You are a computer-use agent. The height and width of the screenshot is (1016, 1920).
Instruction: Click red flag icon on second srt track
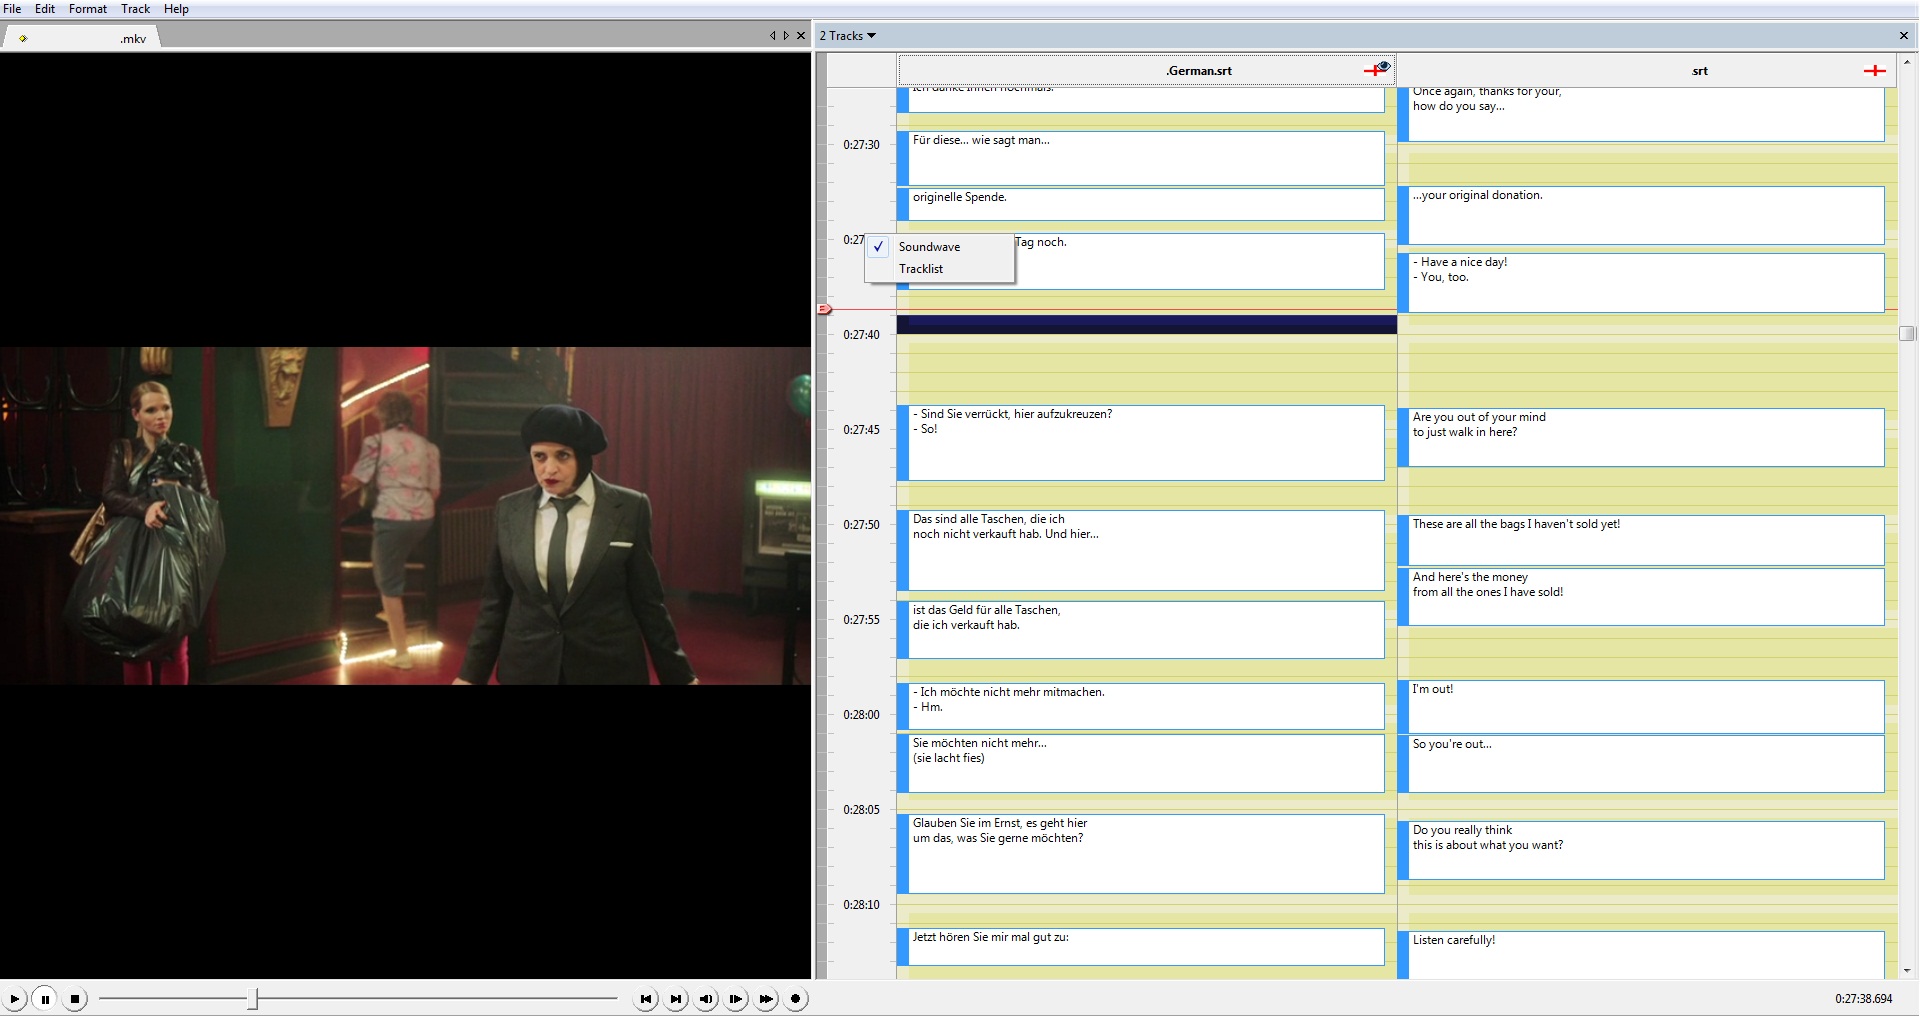tap(1874, 71)
